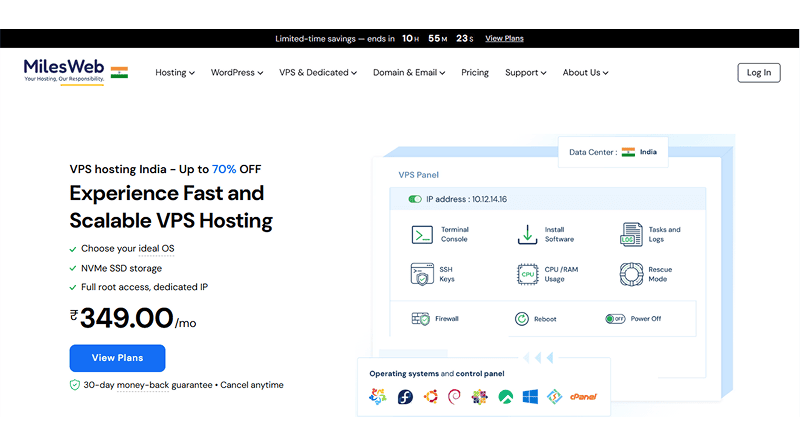The width and height of the screenshot is (800, 445).
Task: Select the Fedora logo icon
Action: pos(405,397)
